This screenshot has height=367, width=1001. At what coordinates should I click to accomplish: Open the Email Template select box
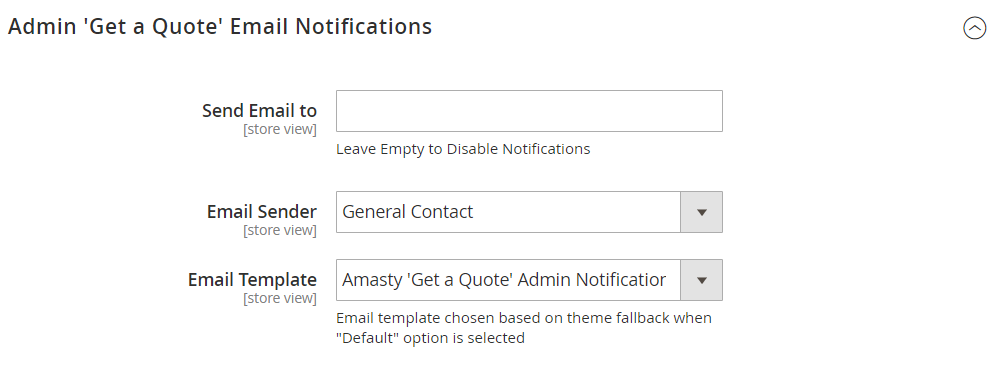tap(529, 280)
